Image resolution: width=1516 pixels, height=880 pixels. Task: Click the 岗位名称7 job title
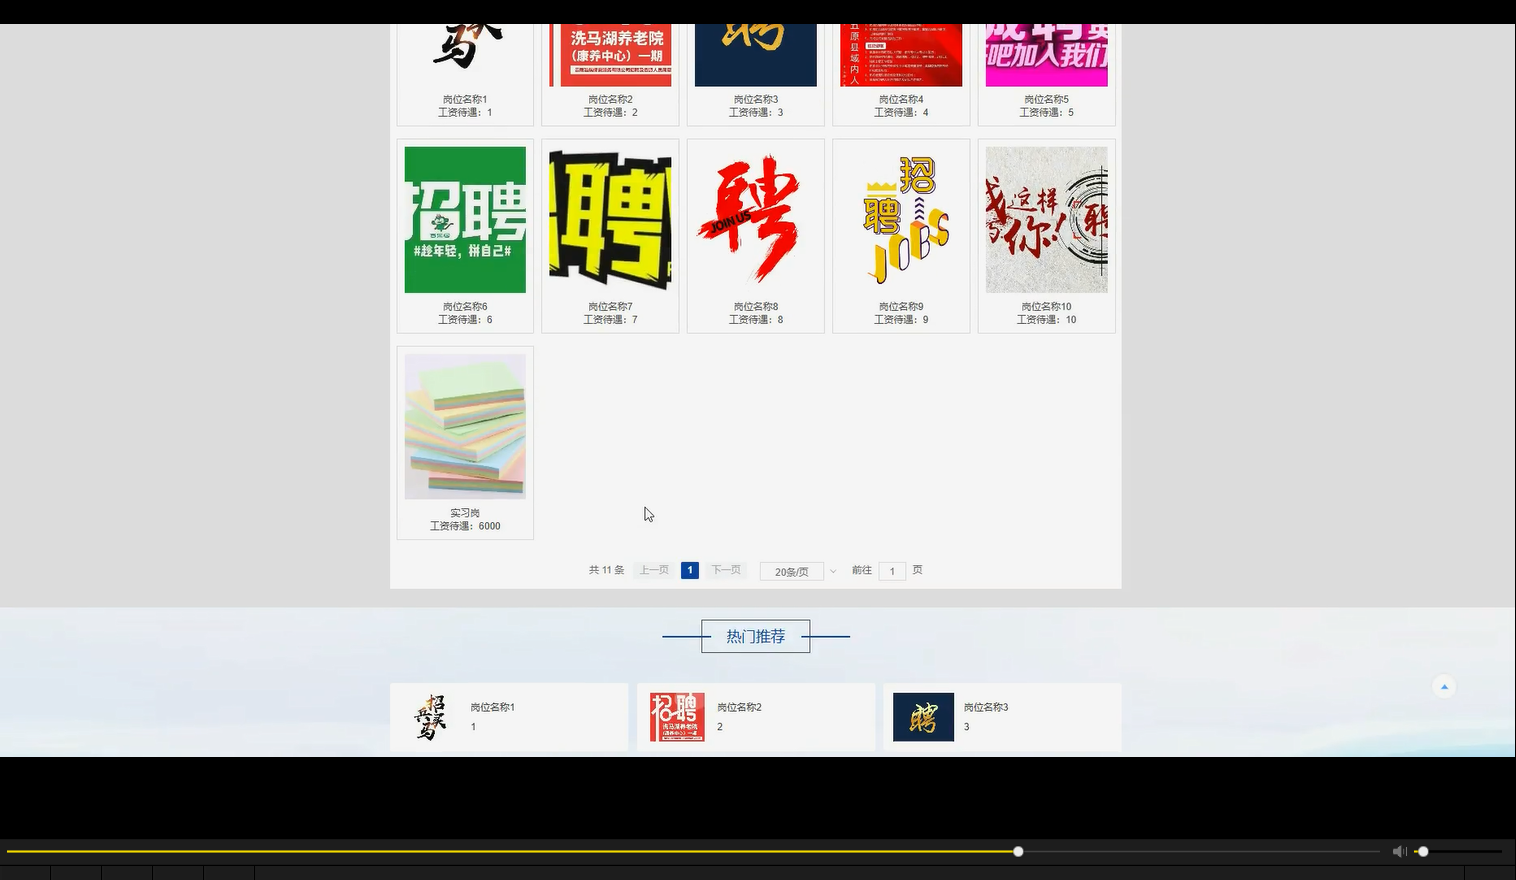click(610, 306)
